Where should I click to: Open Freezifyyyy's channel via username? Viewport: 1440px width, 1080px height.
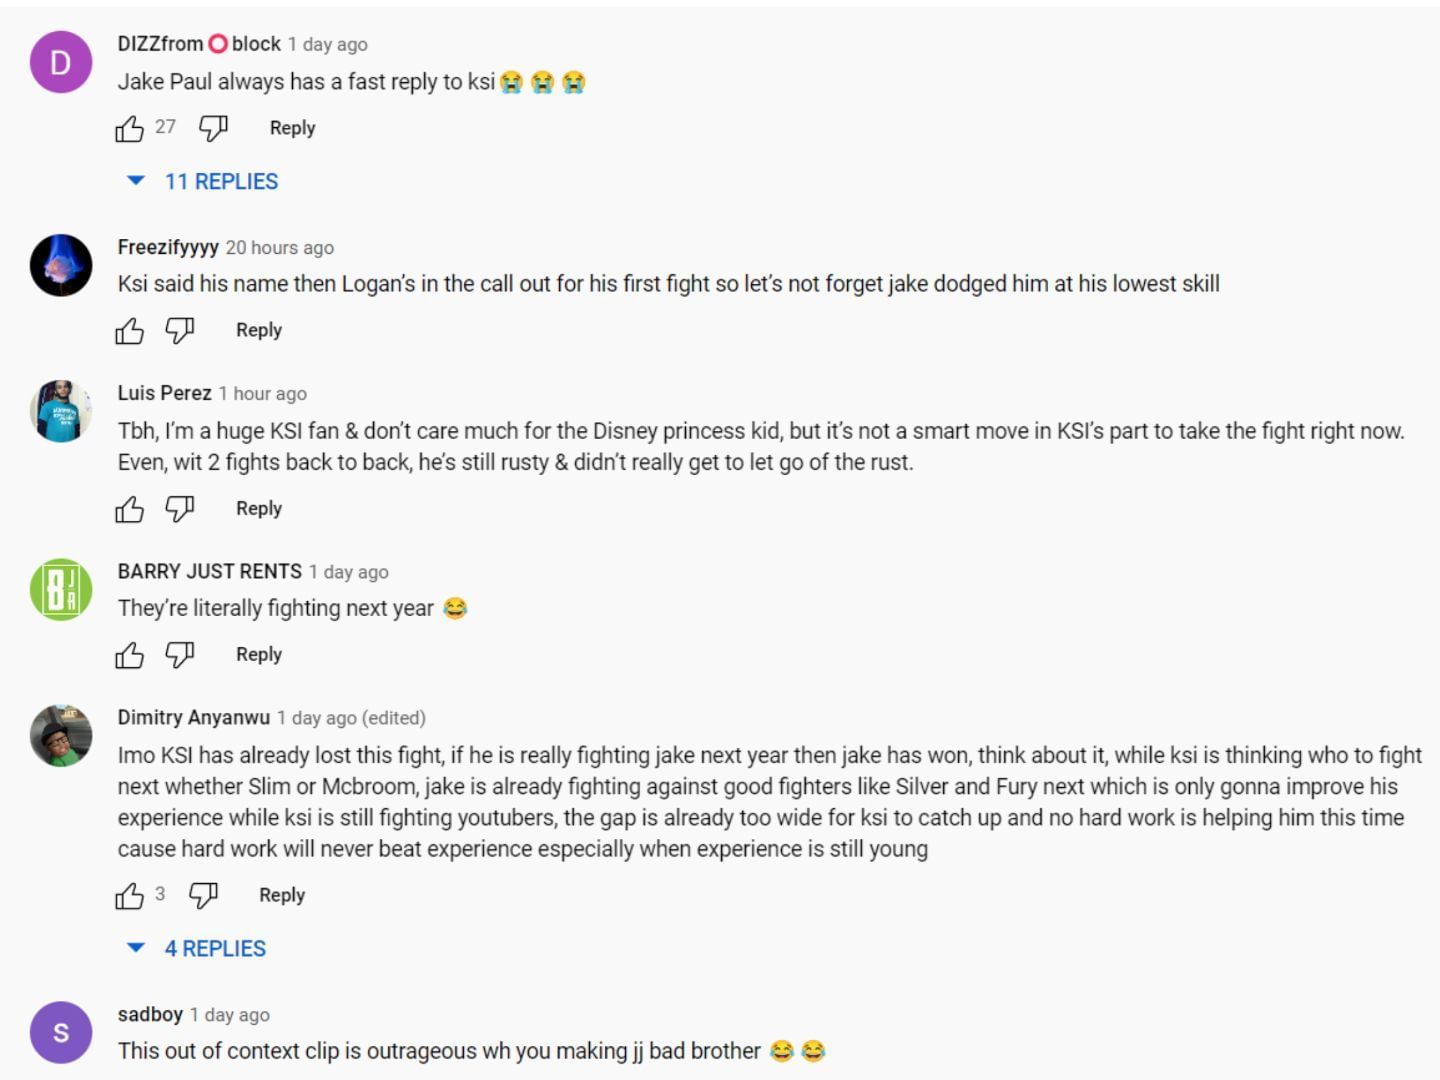coord(167,247)
